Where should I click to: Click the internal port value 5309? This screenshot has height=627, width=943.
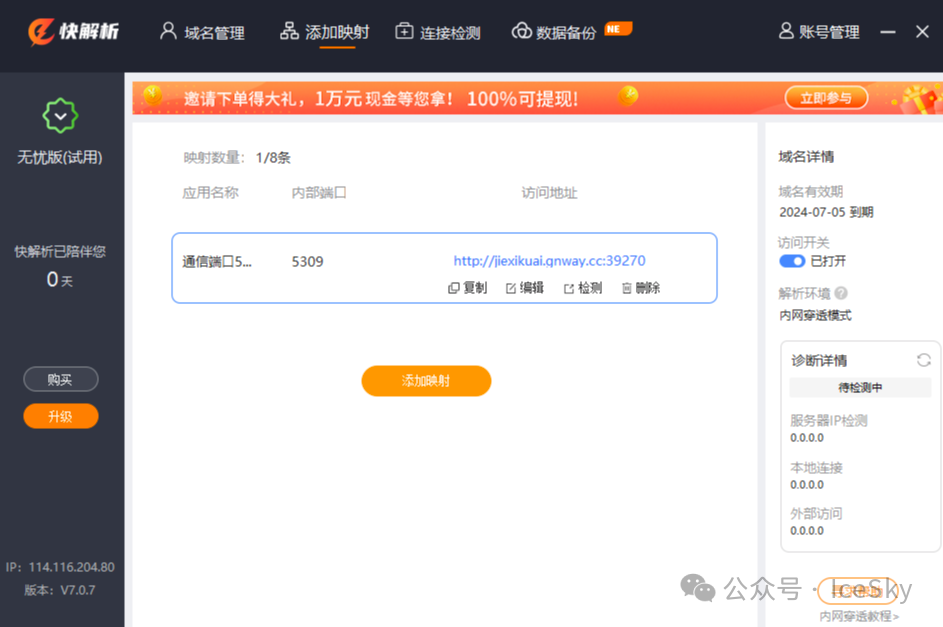click(307, 262)
